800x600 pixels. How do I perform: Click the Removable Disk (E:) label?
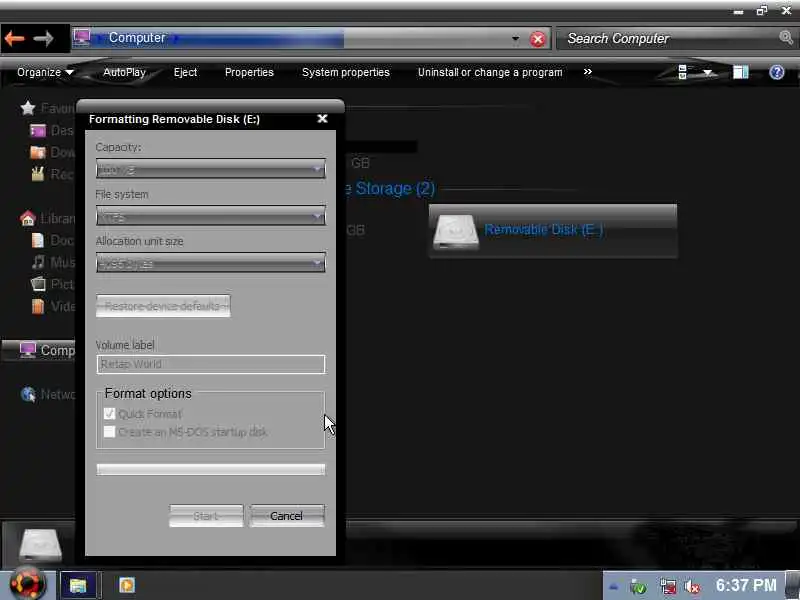543,230
